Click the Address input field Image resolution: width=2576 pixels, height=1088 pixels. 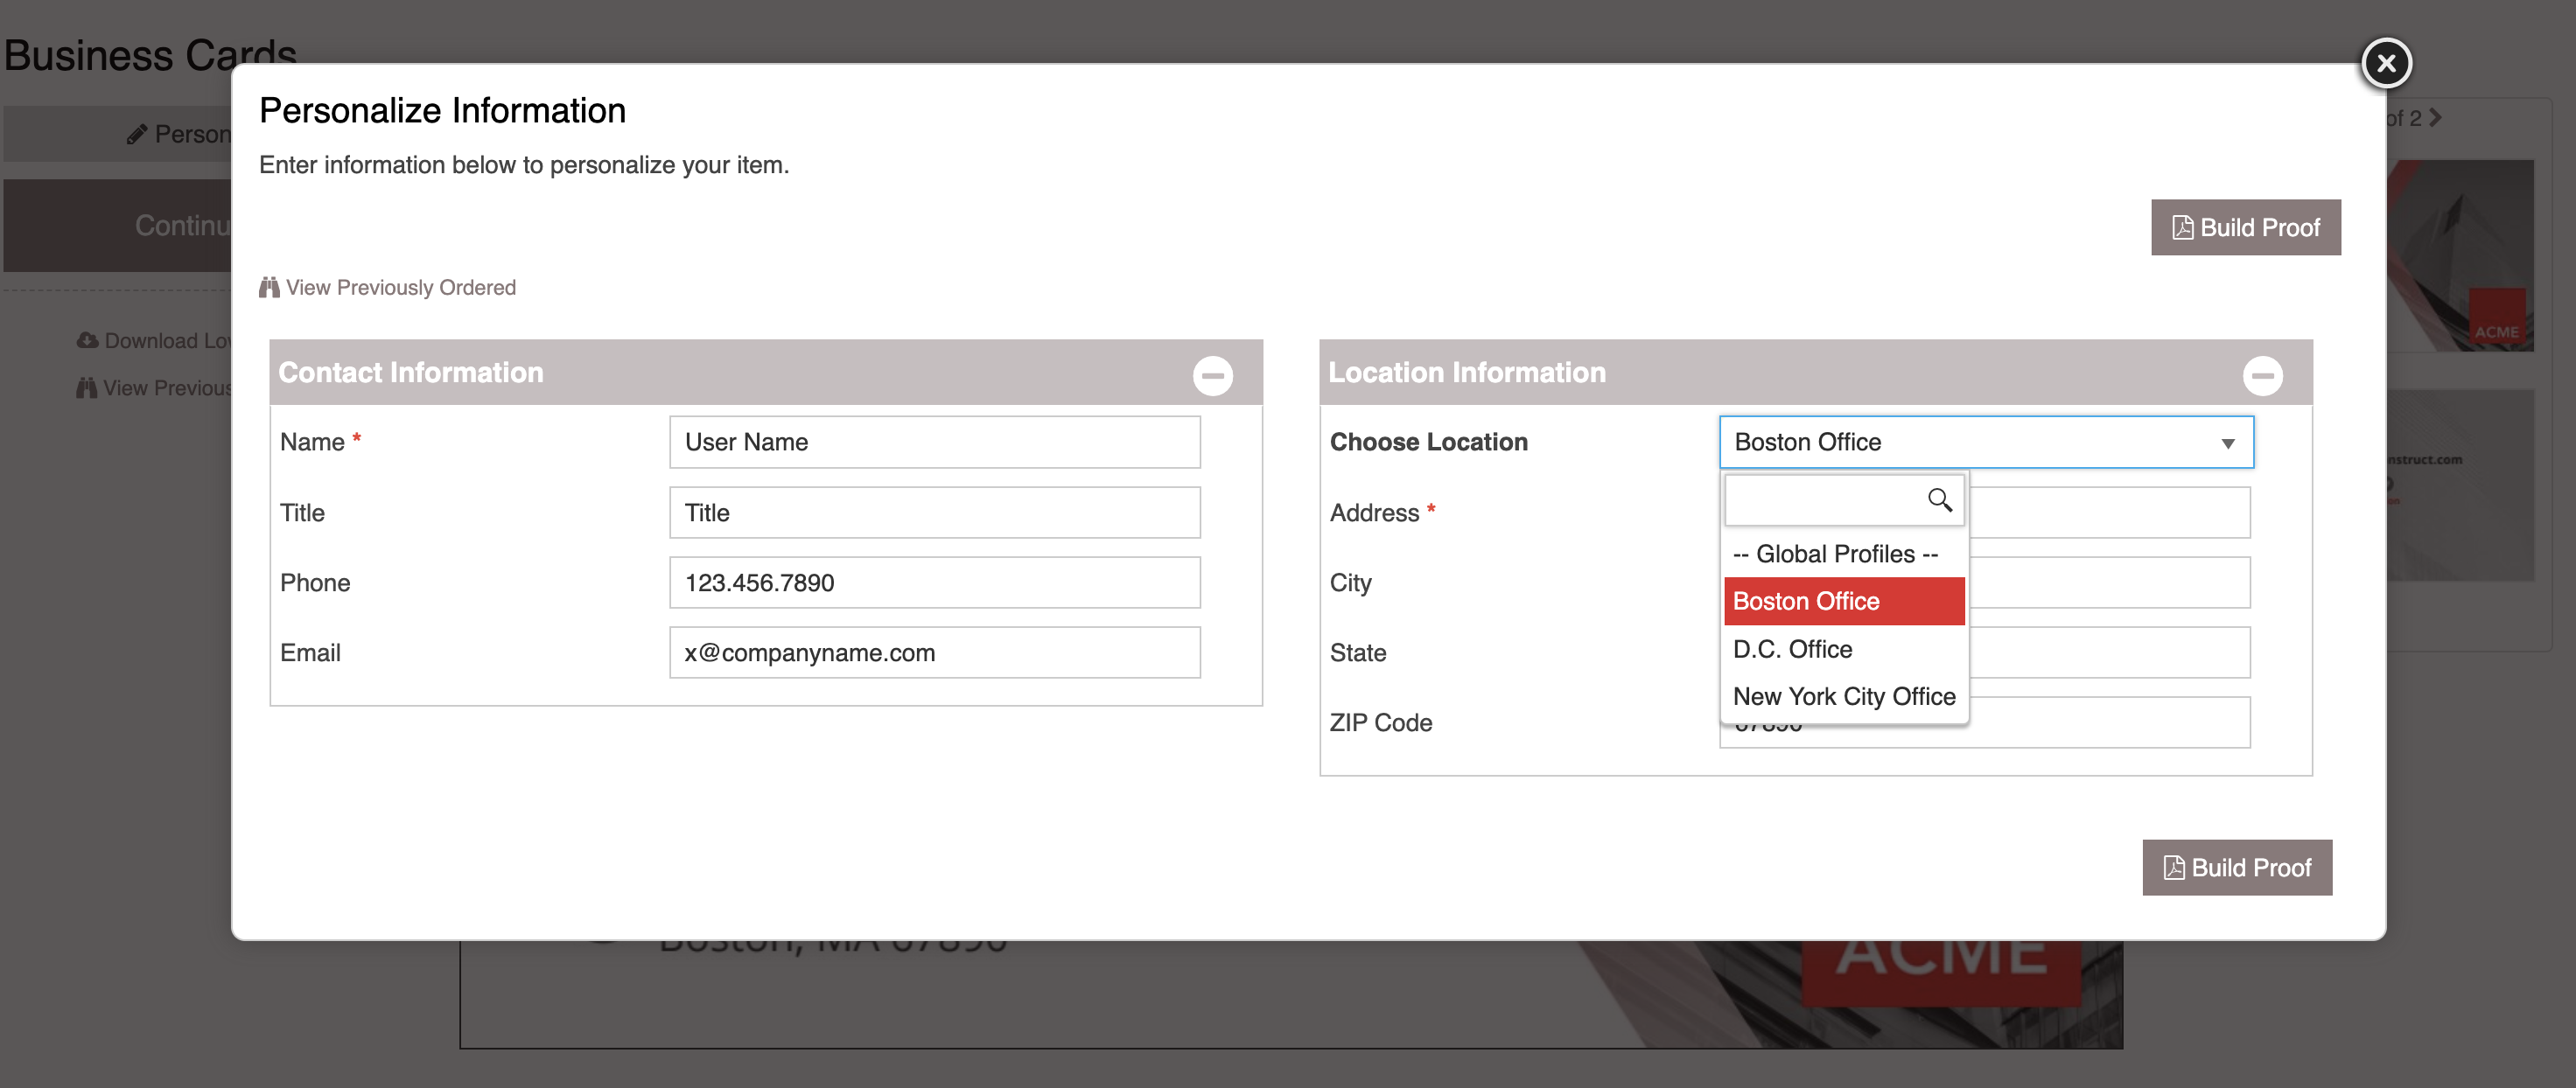2110,513
